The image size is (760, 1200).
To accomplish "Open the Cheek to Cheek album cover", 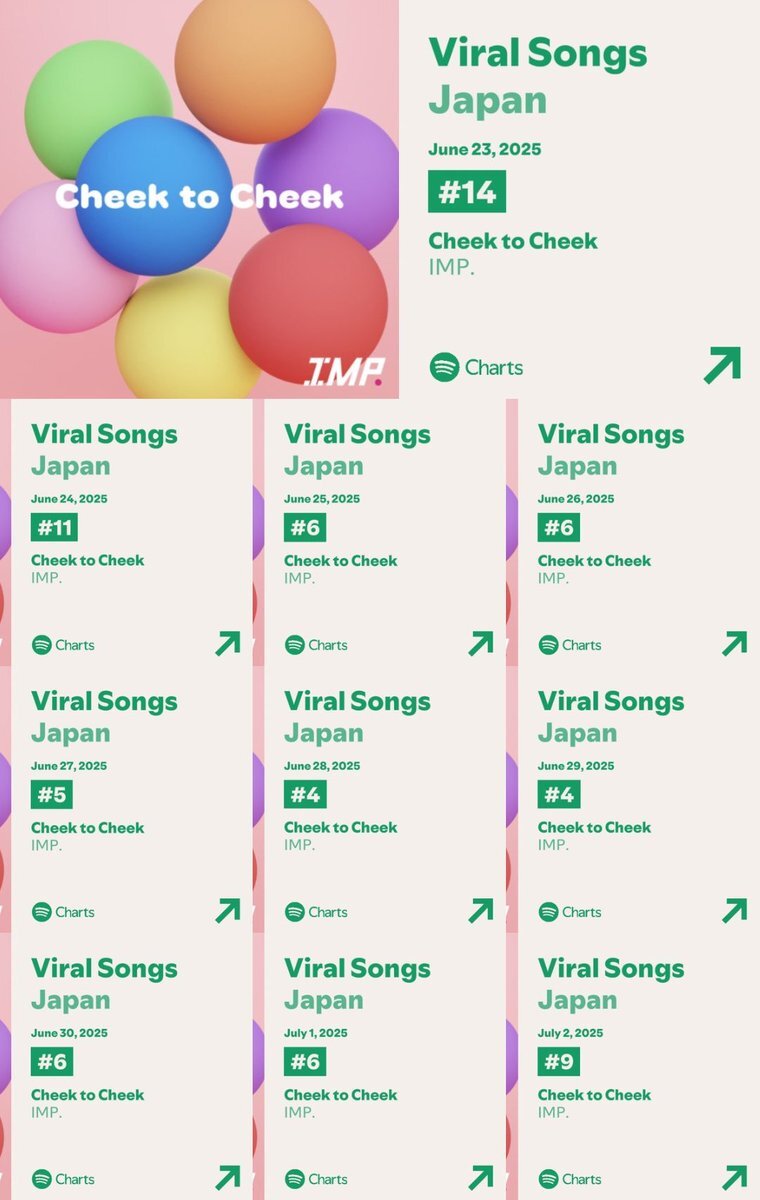I will click(x=199, y=199).
